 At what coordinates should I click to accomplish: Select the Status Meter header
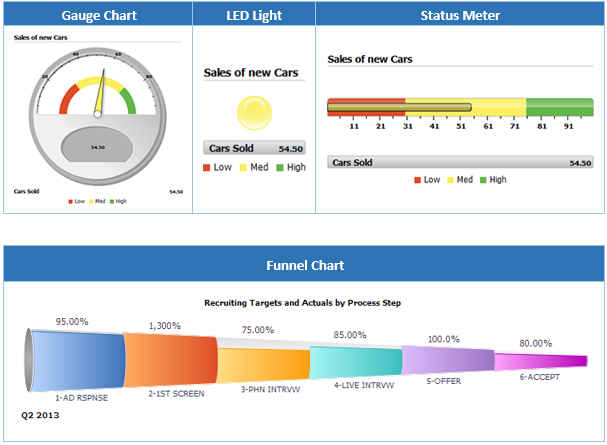click(x=460, y=15)
